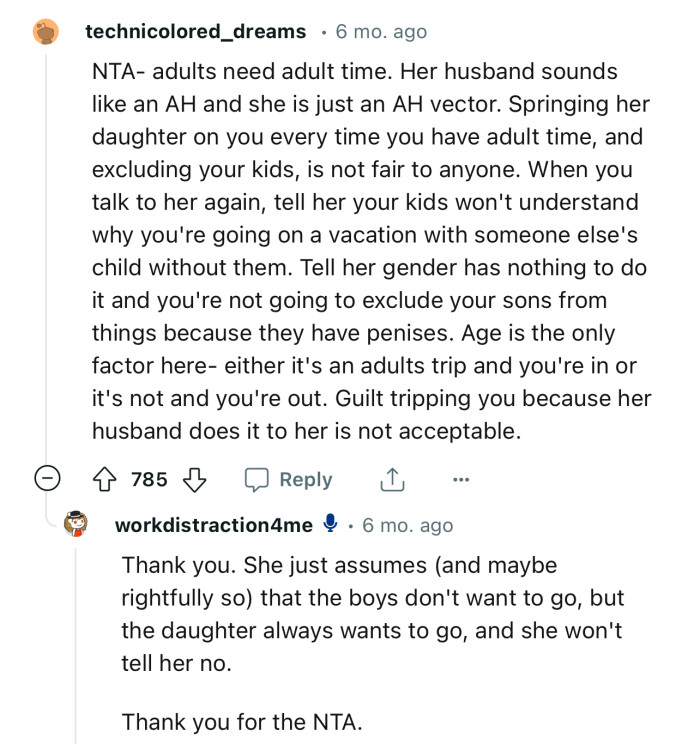Click the blue microphone OP icon
The height and width of the screenshot is (744, 700).
click(x=331, y=524)
